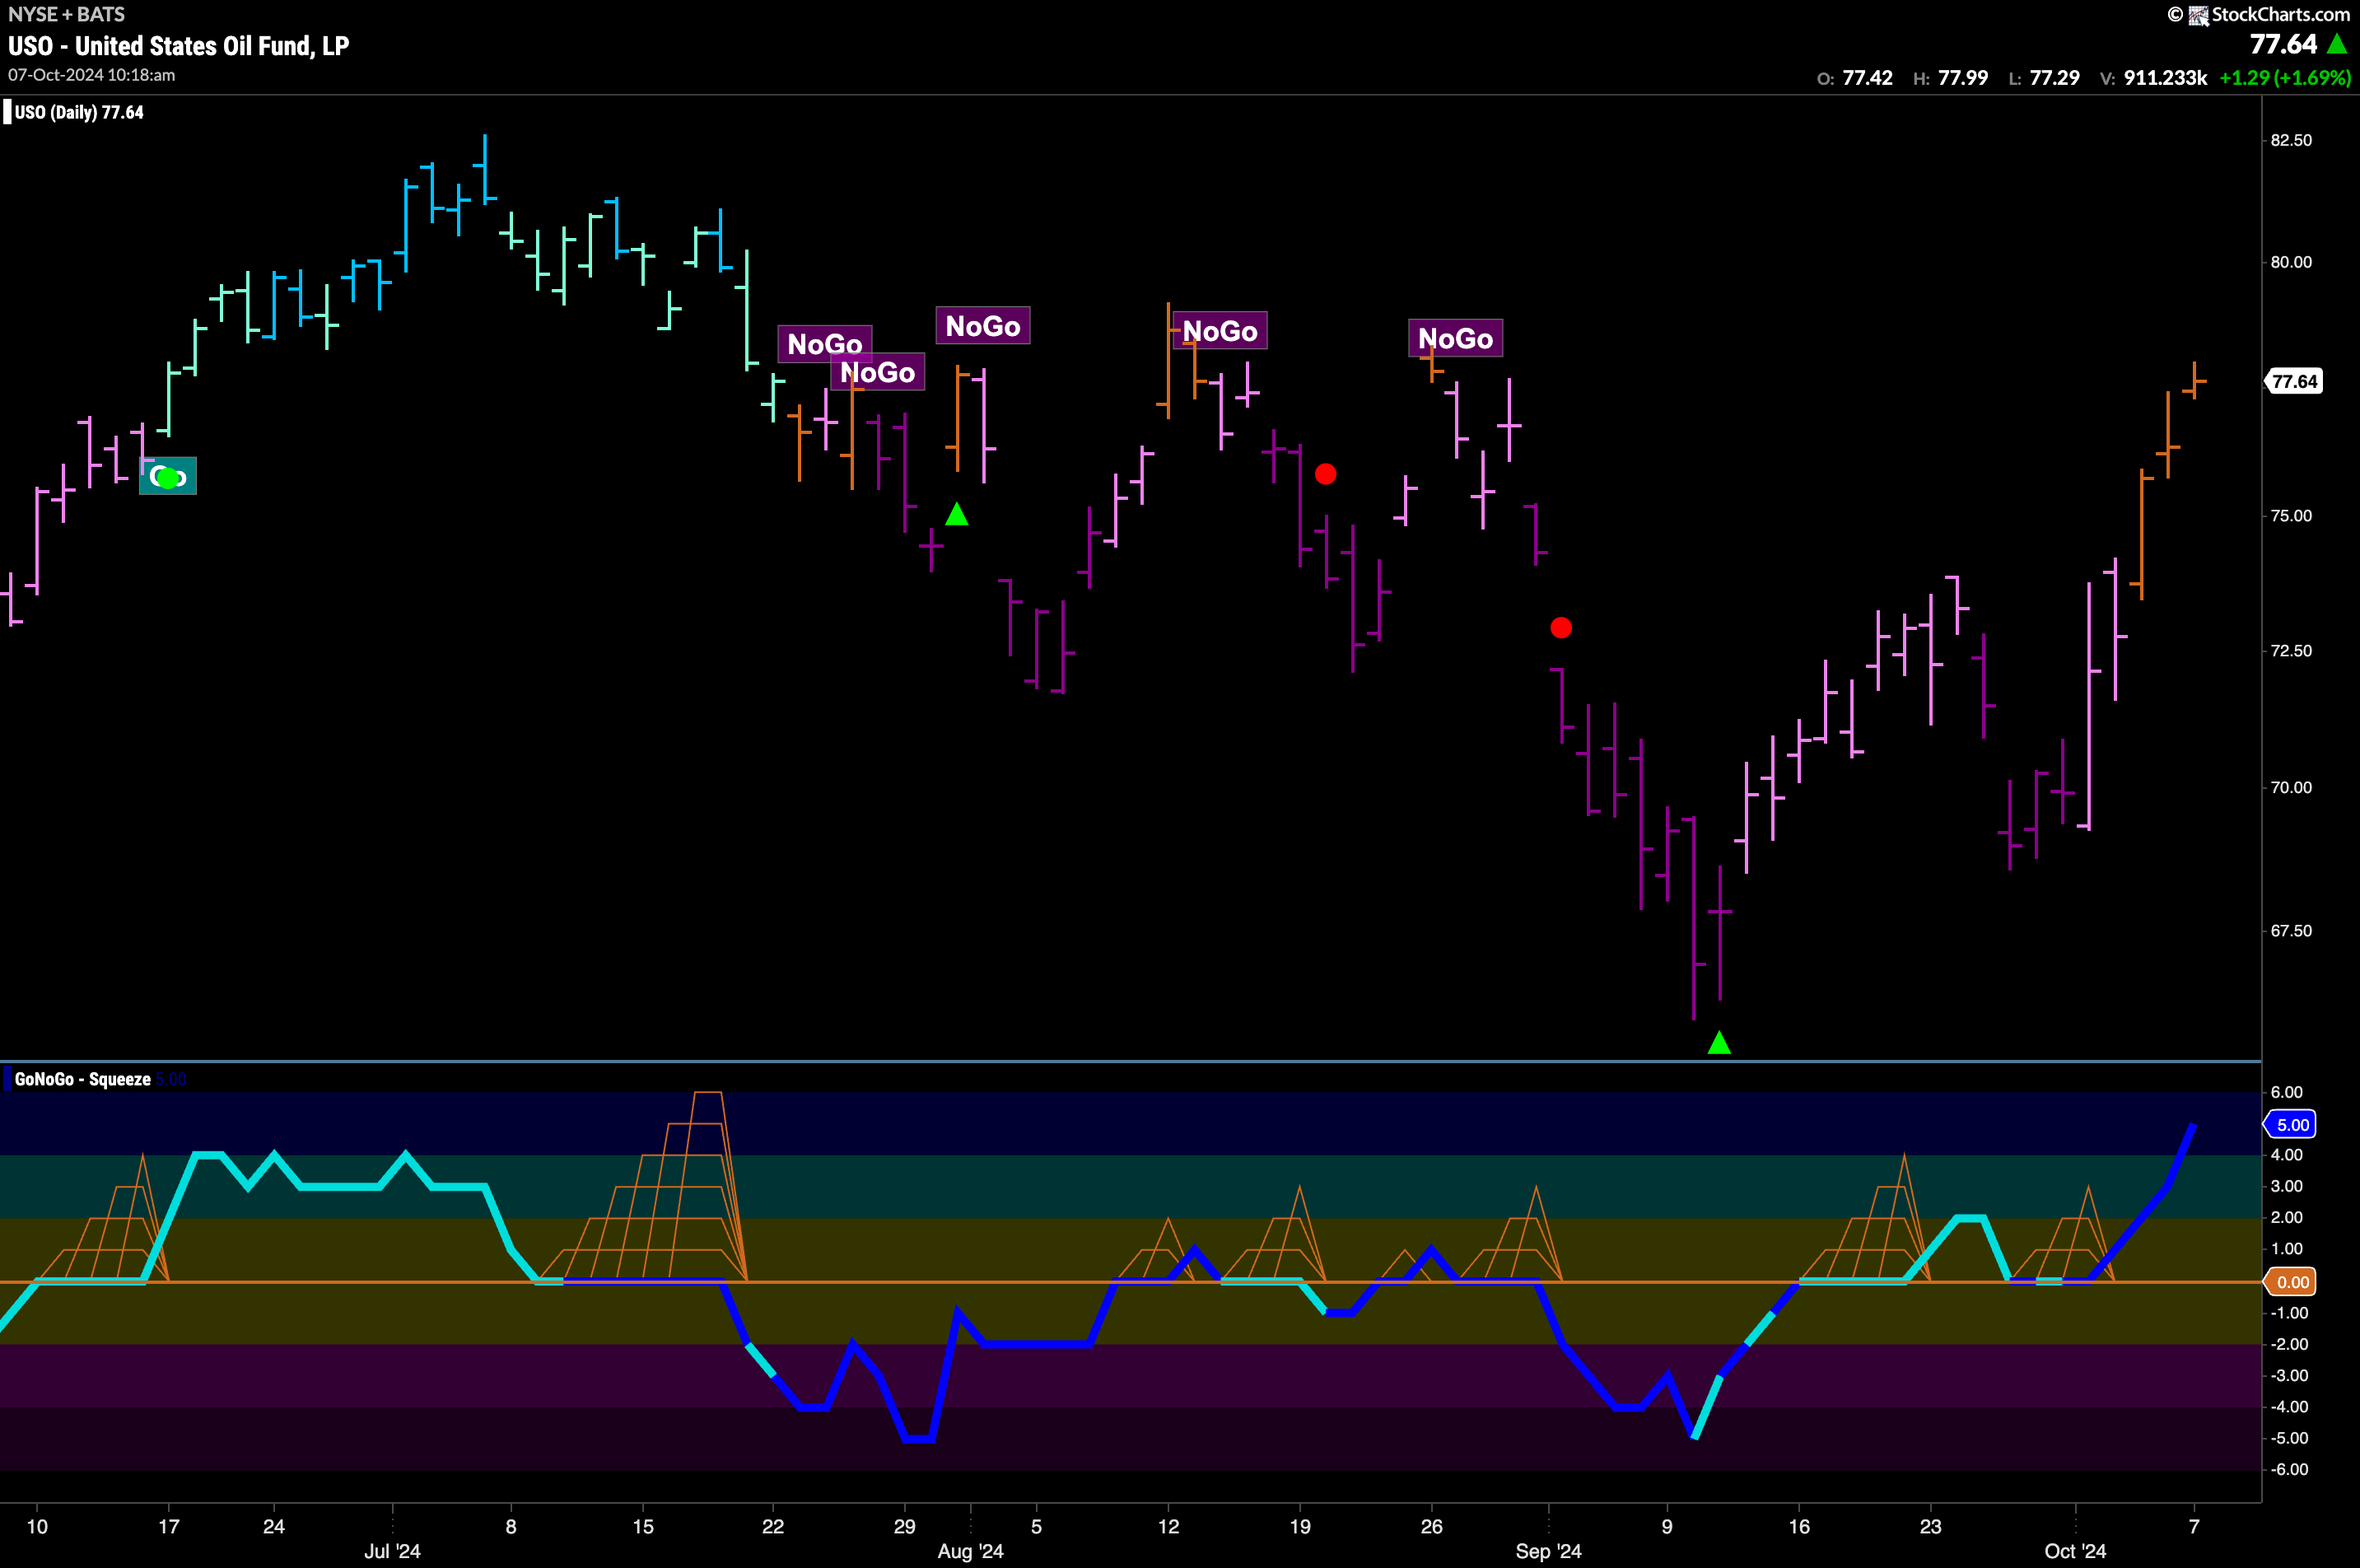Click the NoGo label second from left, lower one
The height and width of the screenshot is (1568, 2360).
click(x=878, y=372)
